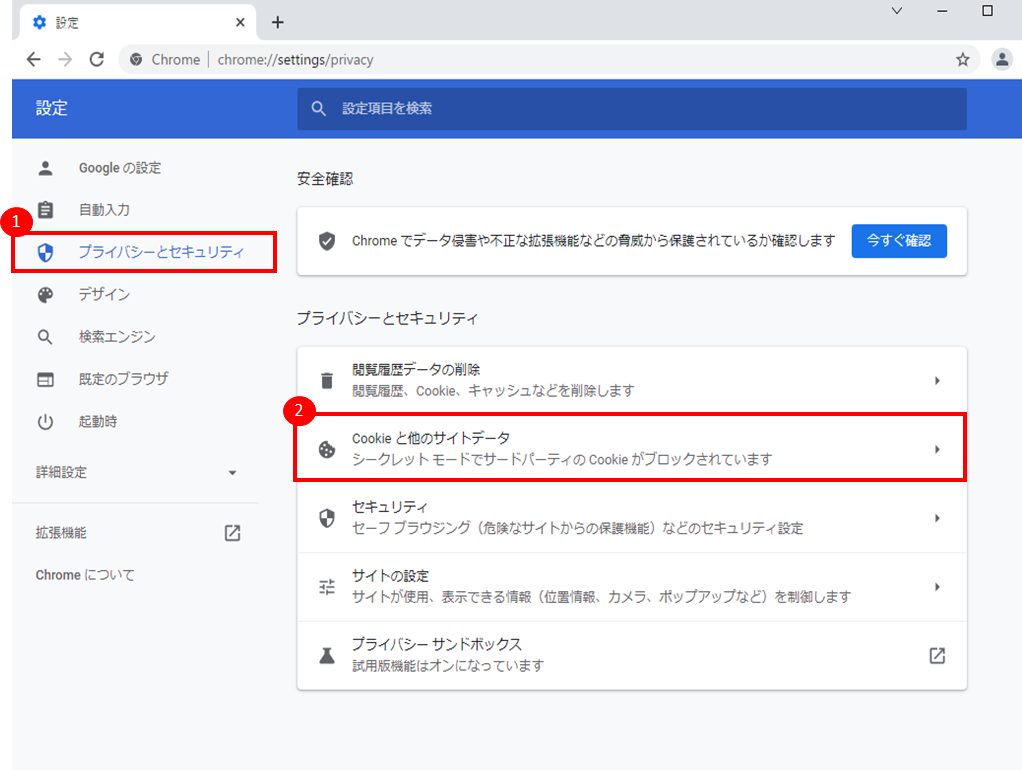Click the cookie icon for Cookie と他のサイトデータ
The width and height of the screenshot is (1022, 770).
click(327, 449)
